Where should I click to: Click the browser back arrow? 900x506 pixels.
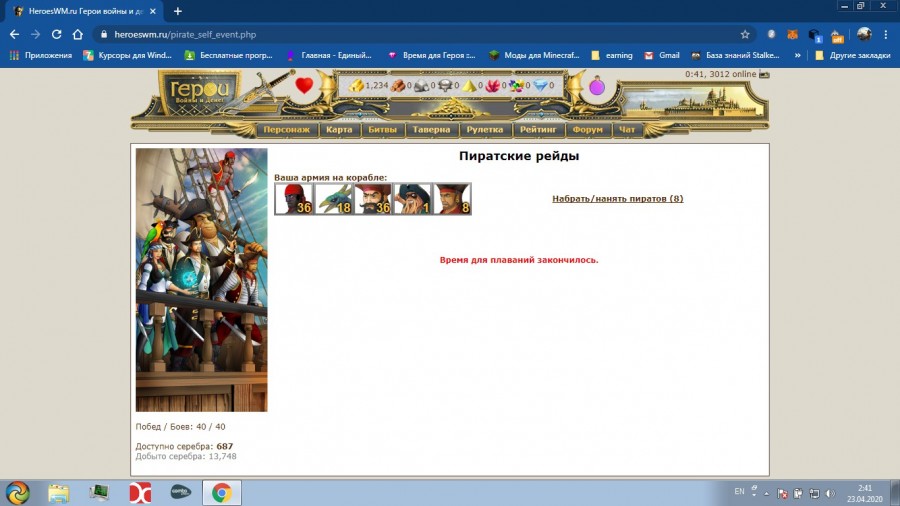click(x=14, y=34)
